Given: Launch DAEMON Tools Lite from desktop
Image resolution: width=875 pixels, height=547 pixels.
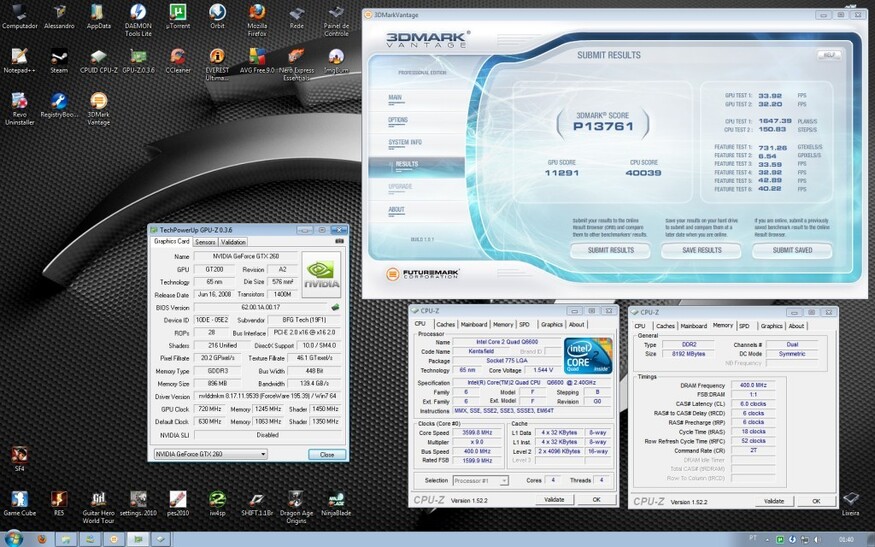Looking at the screenshot, I should 138,20.
